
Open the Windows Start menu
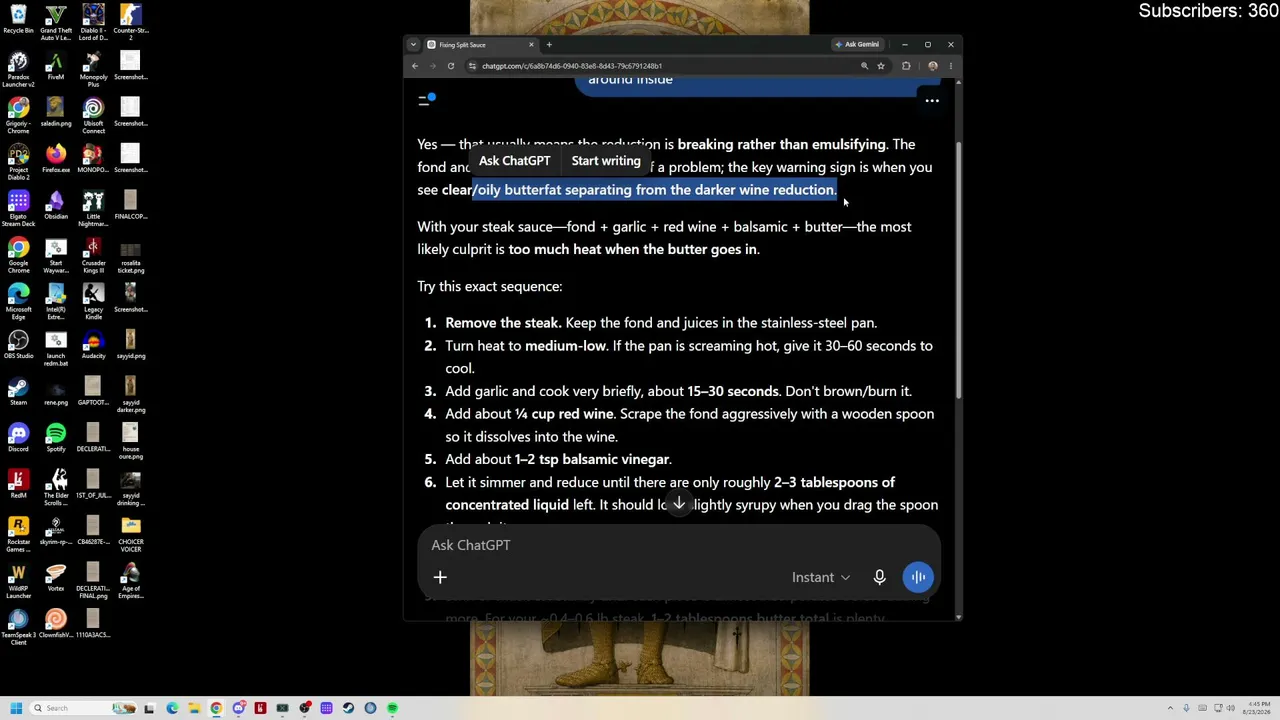(15, 708)
